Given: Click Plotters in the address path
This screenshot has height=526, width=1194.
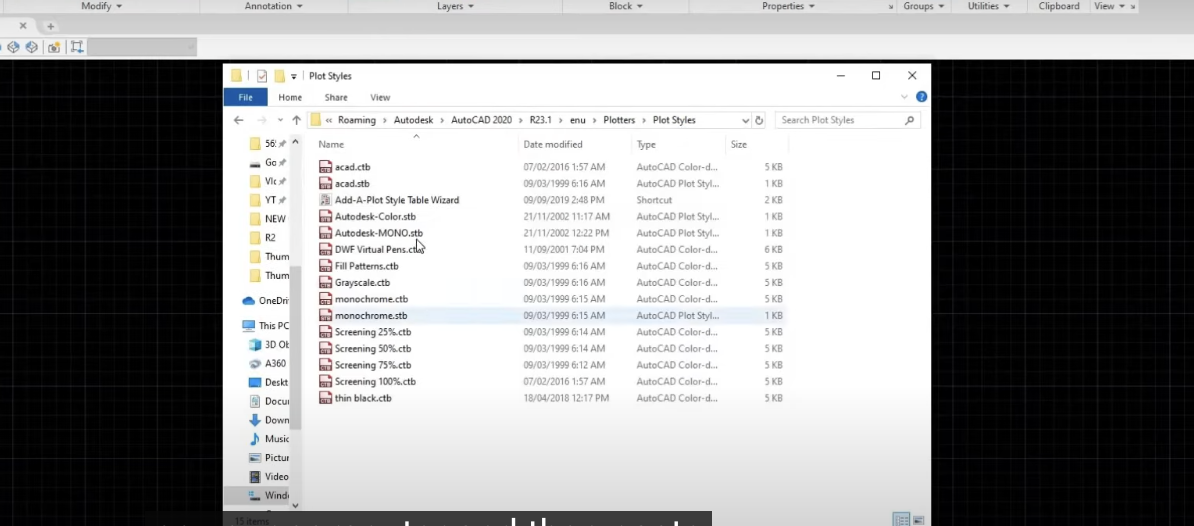Looking at the screenshot, I should (x=619, y=120).
